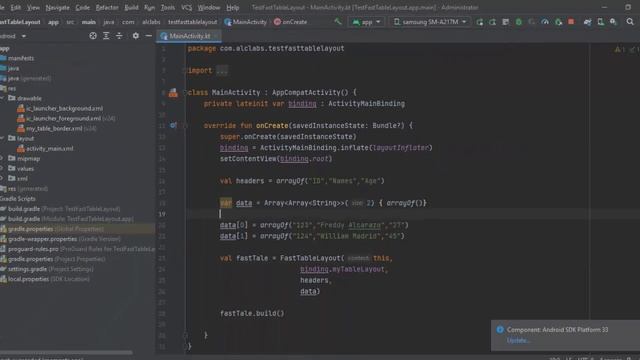640x360 pixels.
Task: Select local.properties in Gradle Scripts
Action: point(45,279)
